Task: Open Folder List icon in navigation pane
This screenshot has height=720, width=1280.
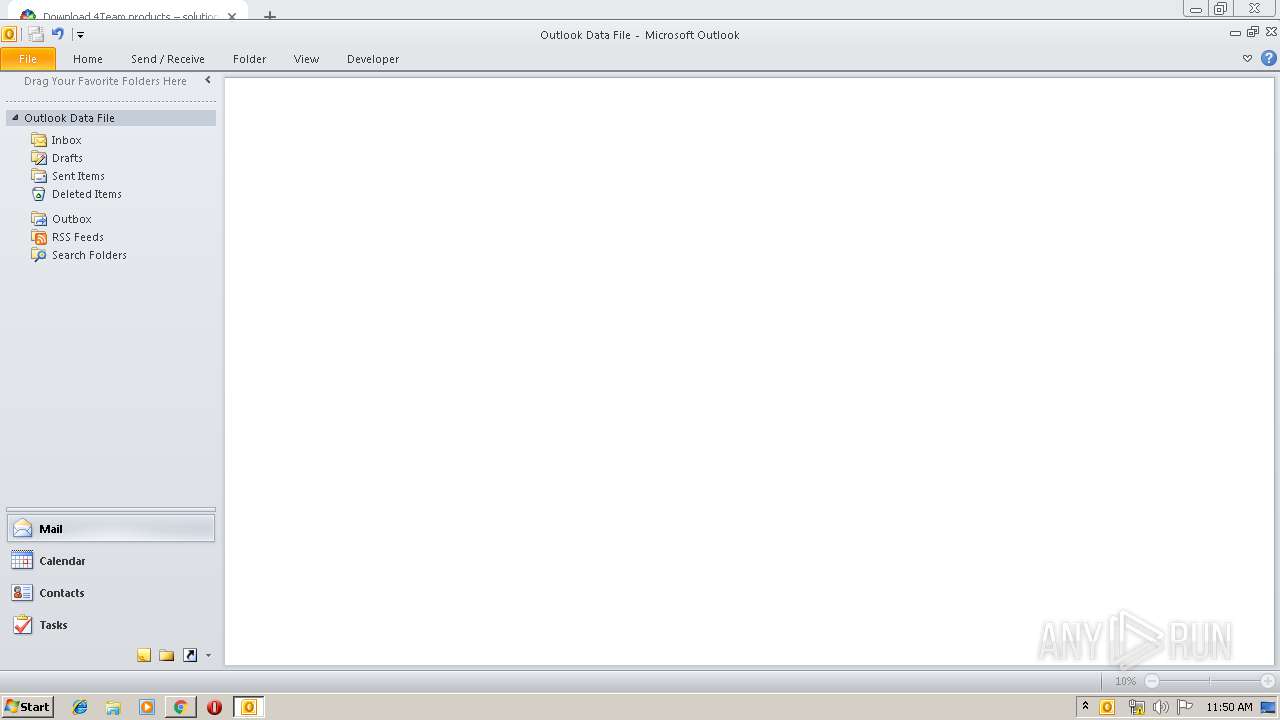Action: (x=167, y=656)
